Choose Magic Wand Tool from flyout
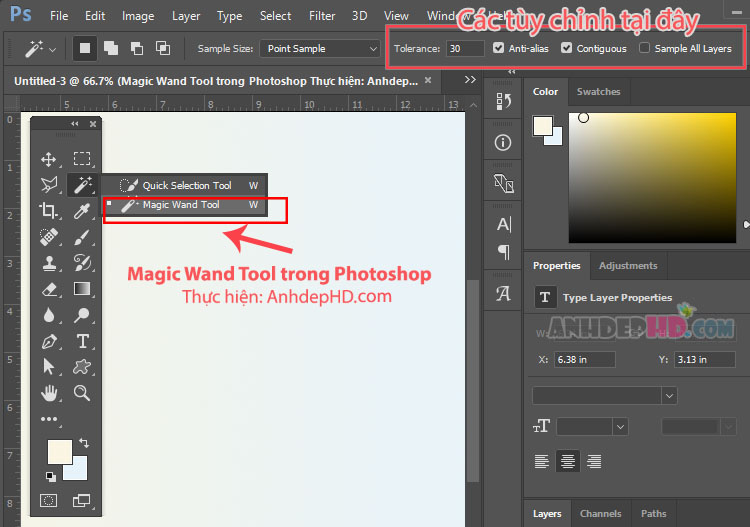This screenshot has height=527, width=750. pyautogui.click(x=184, y=205)
